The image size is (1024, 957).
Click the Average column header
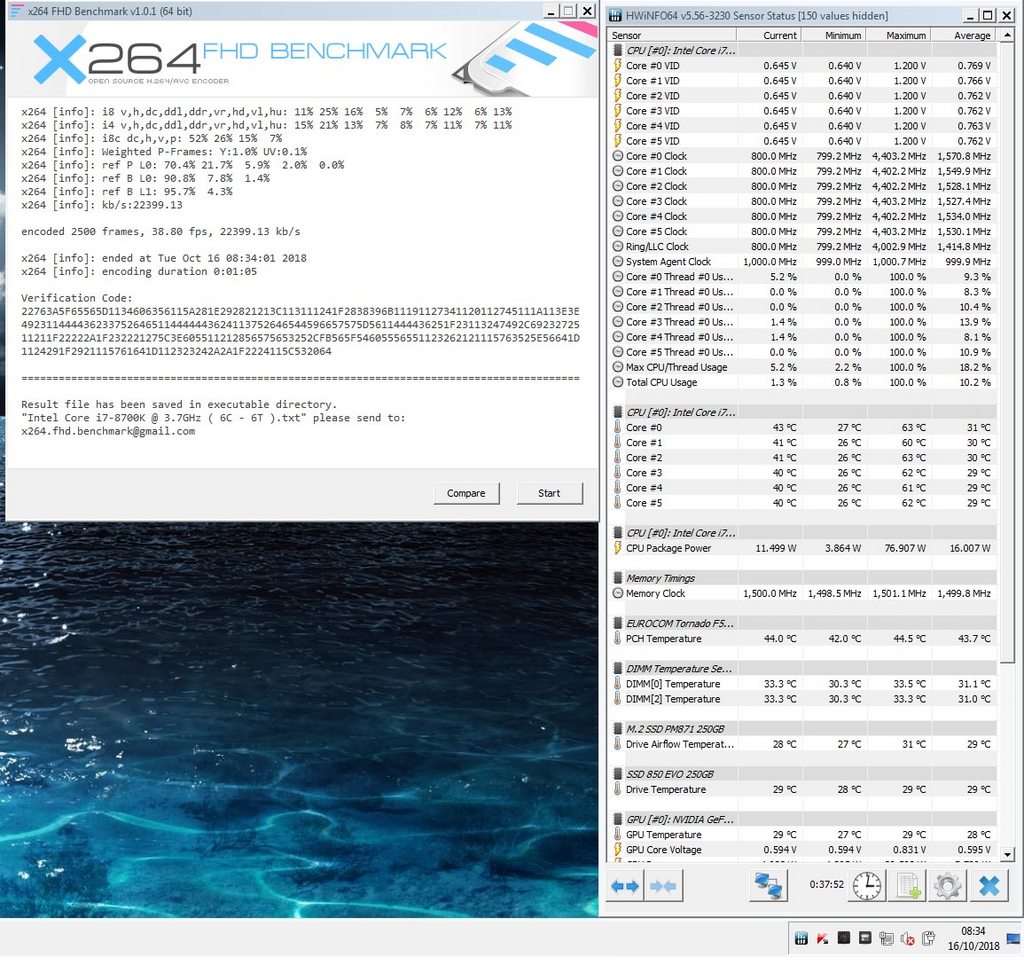point(963,35)
